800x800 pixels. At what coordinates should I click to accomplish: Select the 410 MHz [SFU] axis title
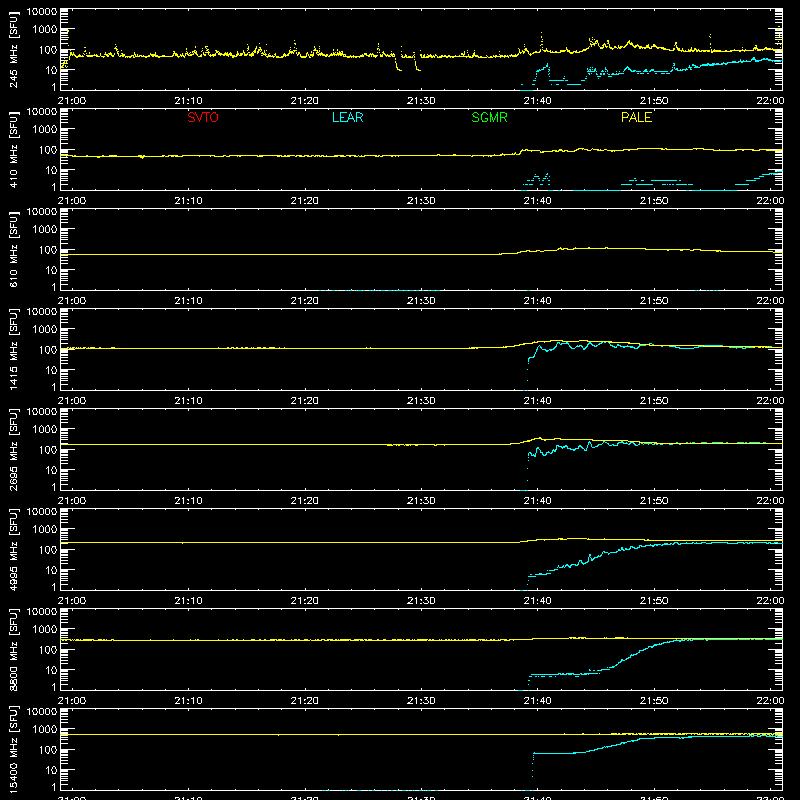coord(14,149)
